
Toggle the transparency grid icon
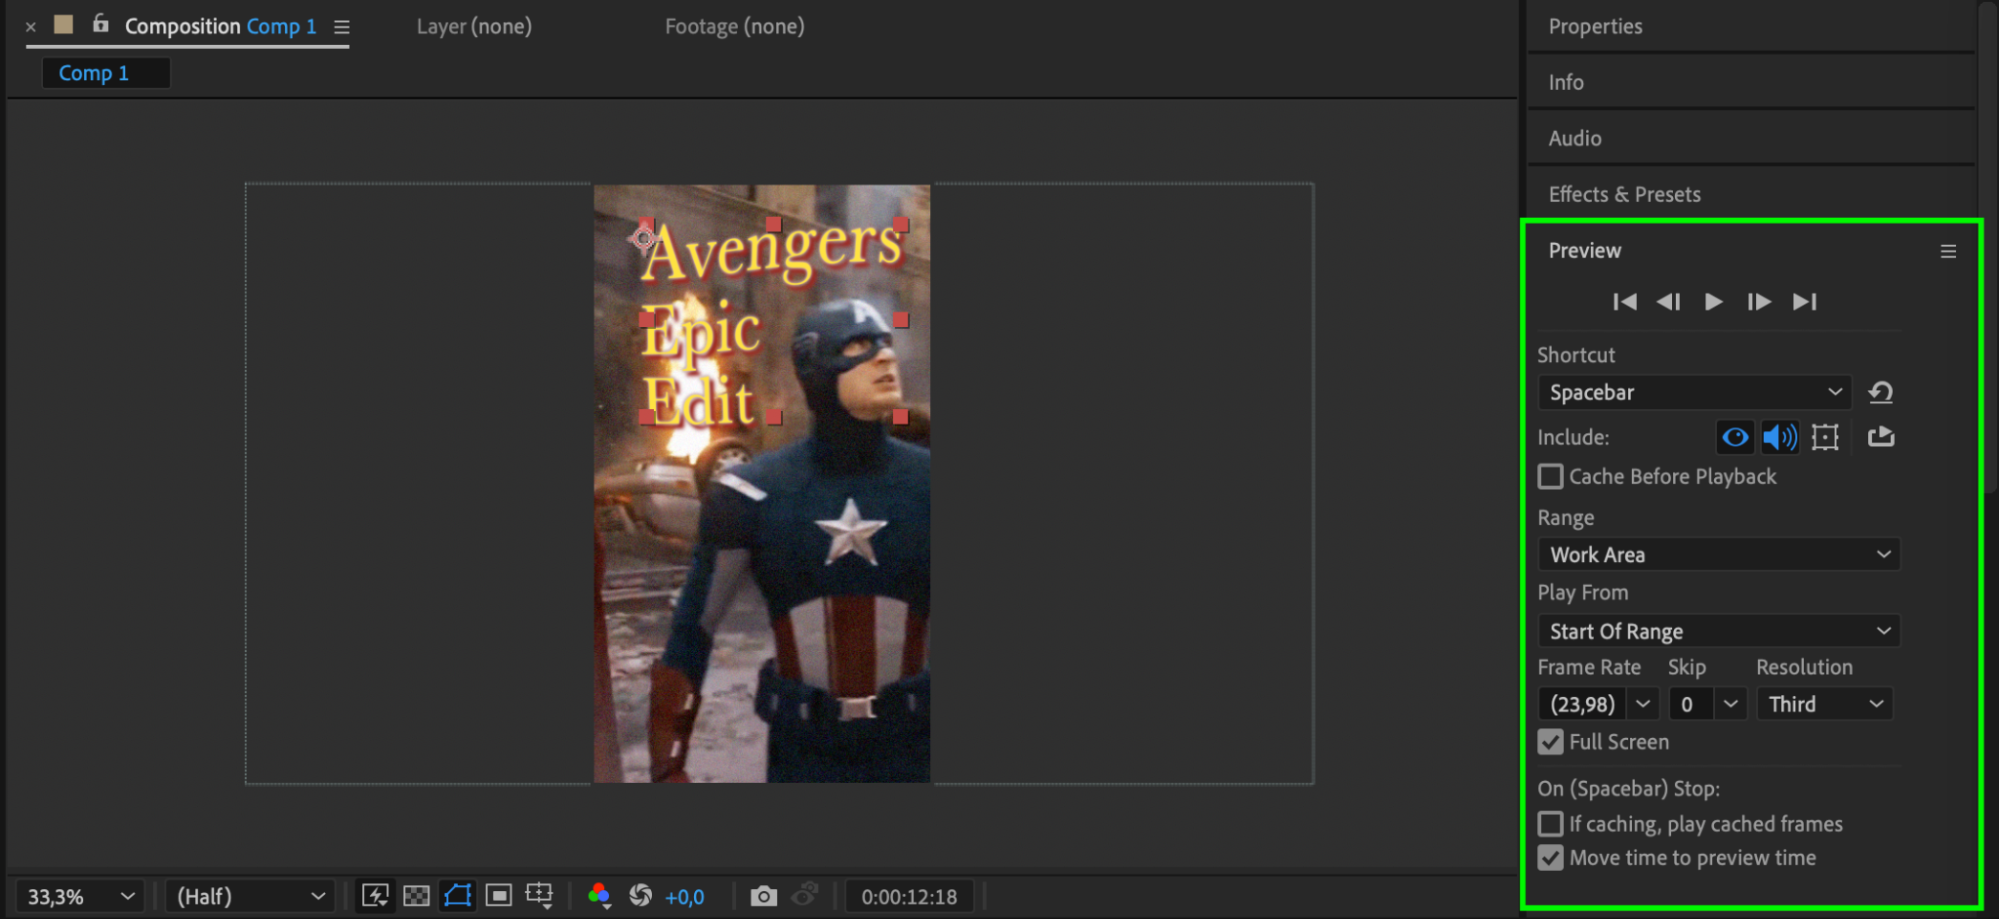[x=416, y=896]
